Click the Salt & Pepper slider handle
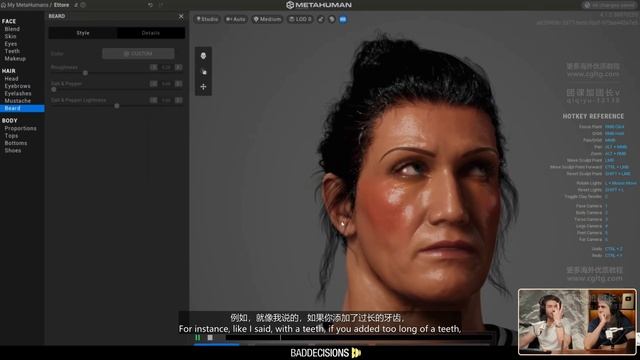Image resolution: width=640 pixels, height=360 pixels. click(53, 89)
